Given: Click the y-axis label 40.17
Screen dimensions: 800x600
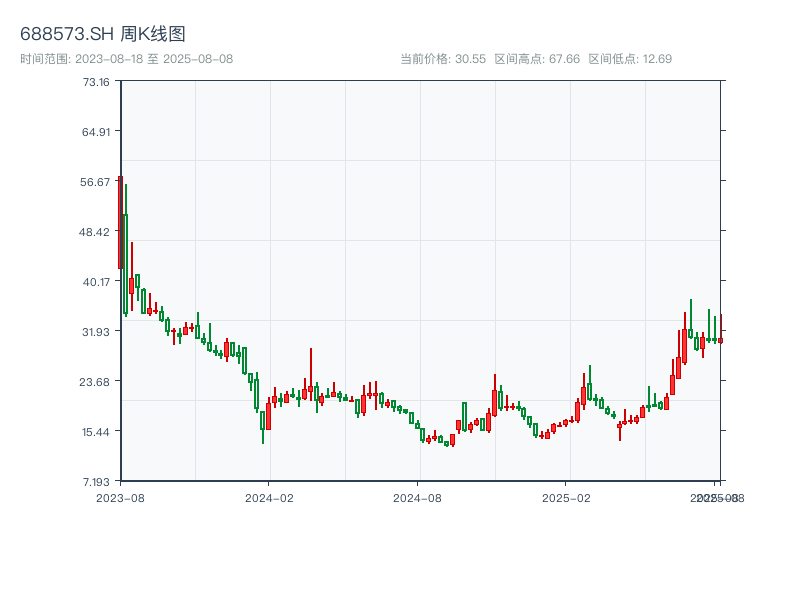Looking at the screenshot, I should click(x=96, y=282).
